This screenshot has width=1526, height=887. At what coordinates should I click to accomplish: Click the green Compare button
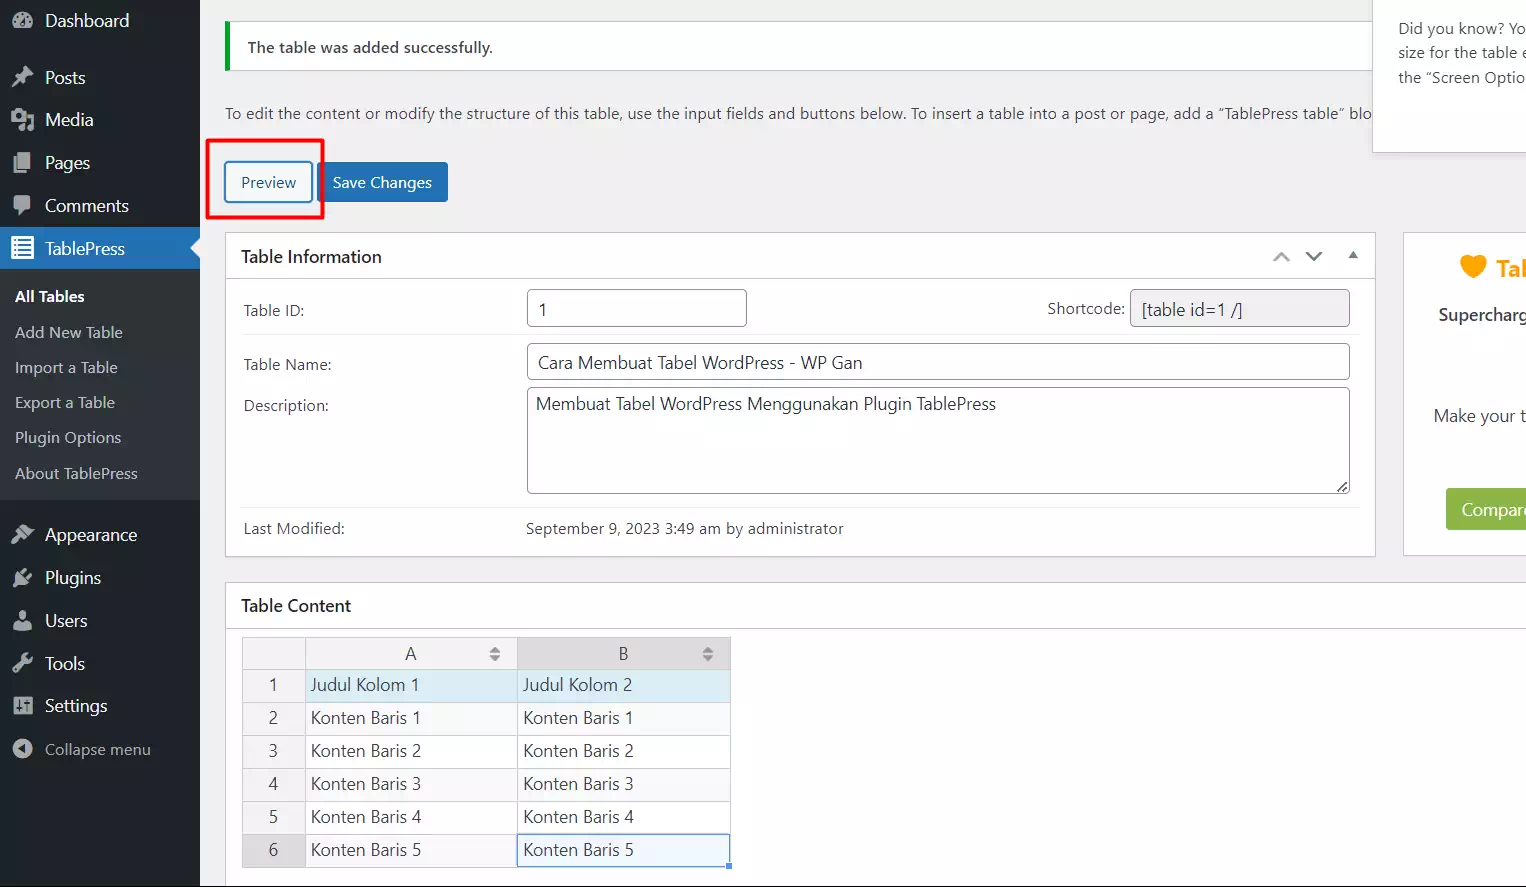coord(1486,509)
